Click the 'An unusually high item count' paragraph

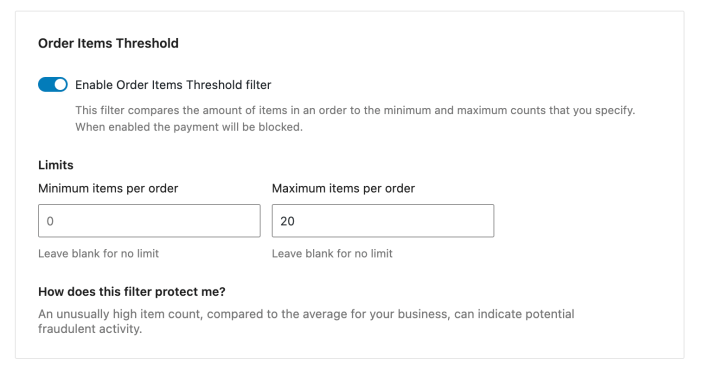pos(306,321)
